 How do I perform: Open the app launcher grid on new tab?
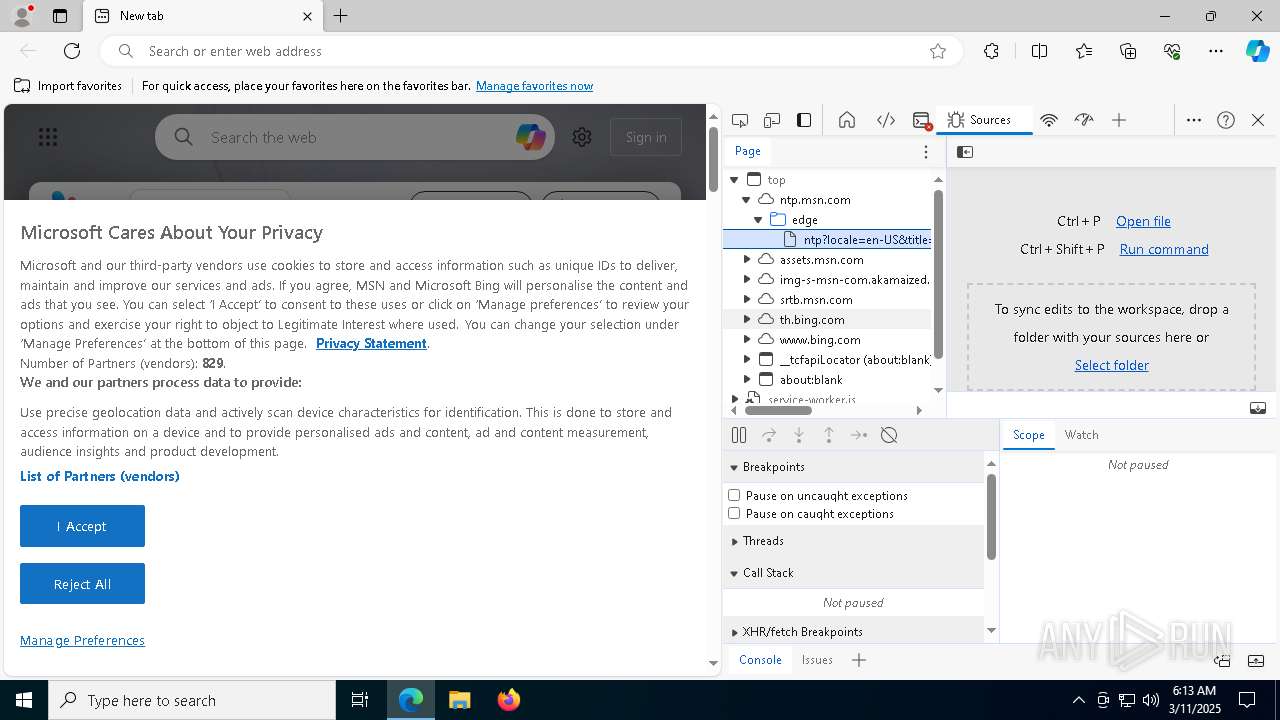[48, 137]
